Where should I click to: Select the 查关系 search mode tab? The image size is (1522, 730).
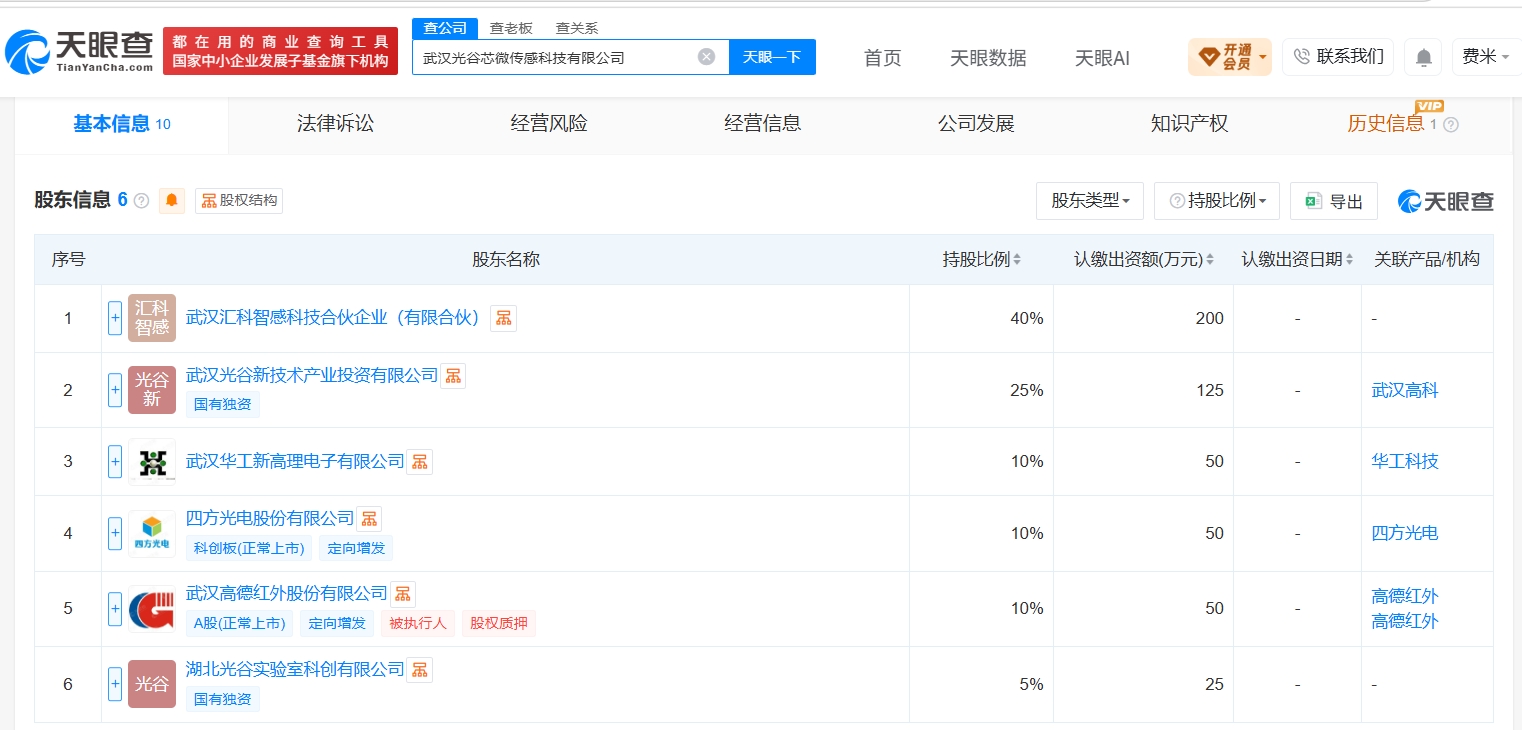[577, 28]
